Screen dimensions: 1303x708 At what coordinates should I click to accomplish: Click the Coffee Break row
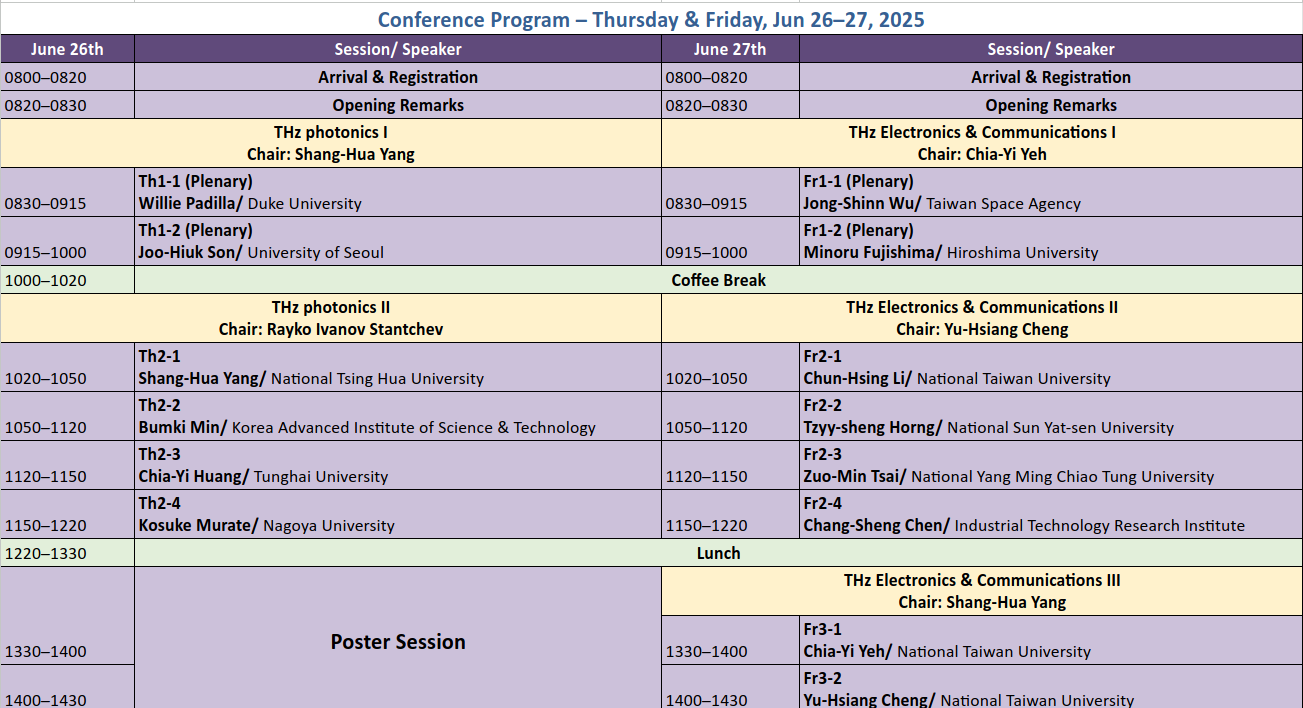click(718, 280)
